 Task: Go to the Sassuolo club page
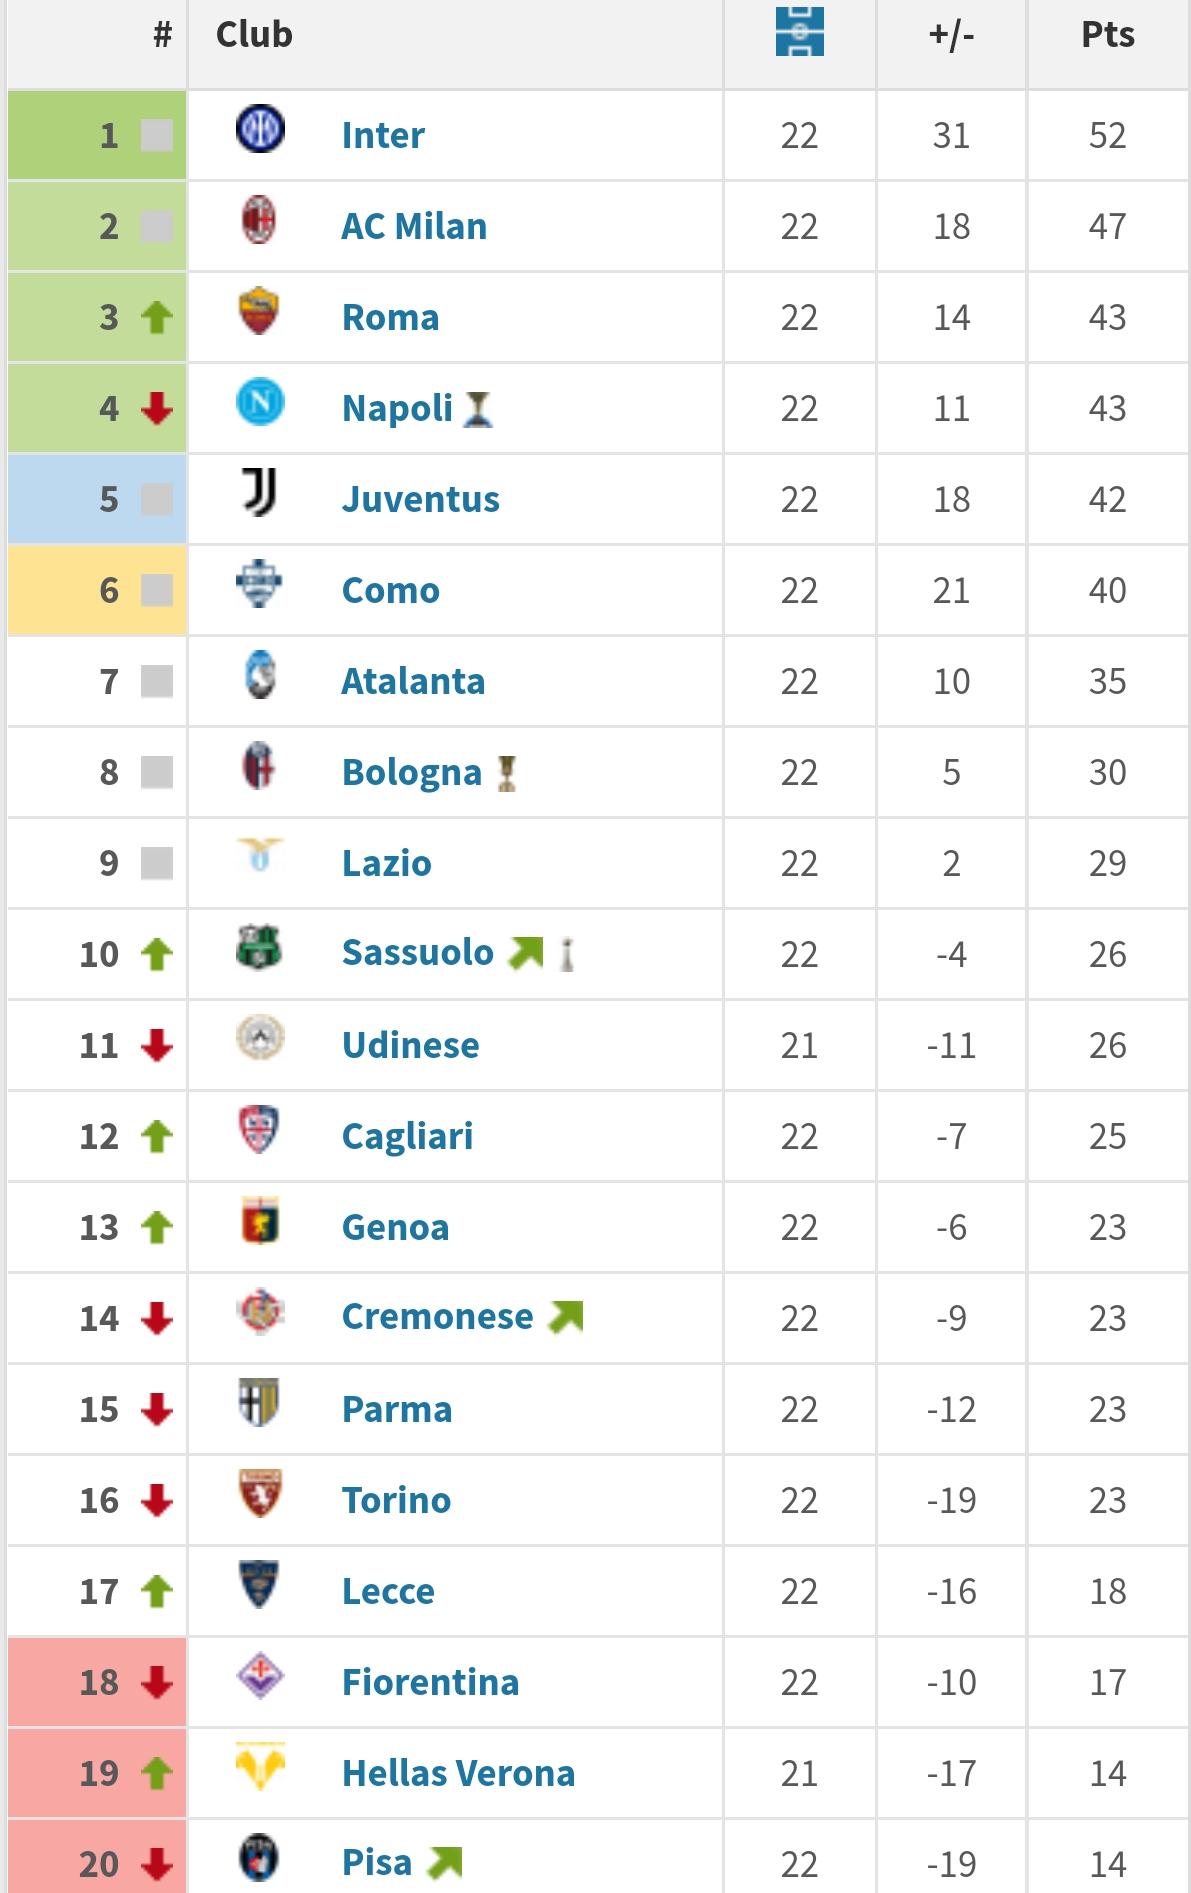417,953
